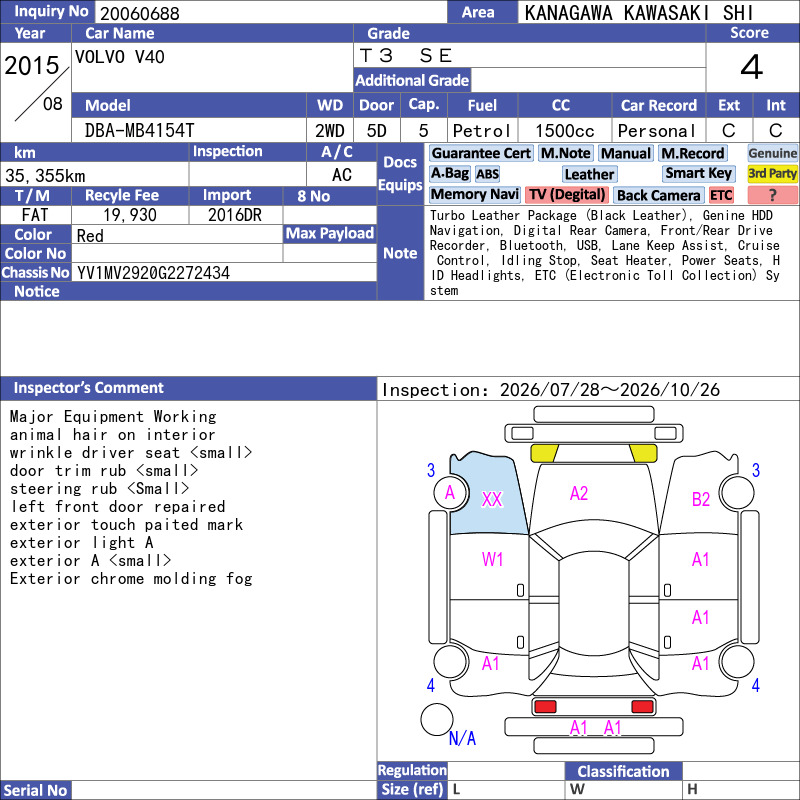Click the engine size 1500cc
Viewport: 800px width, 800px height.
(564, 131)
